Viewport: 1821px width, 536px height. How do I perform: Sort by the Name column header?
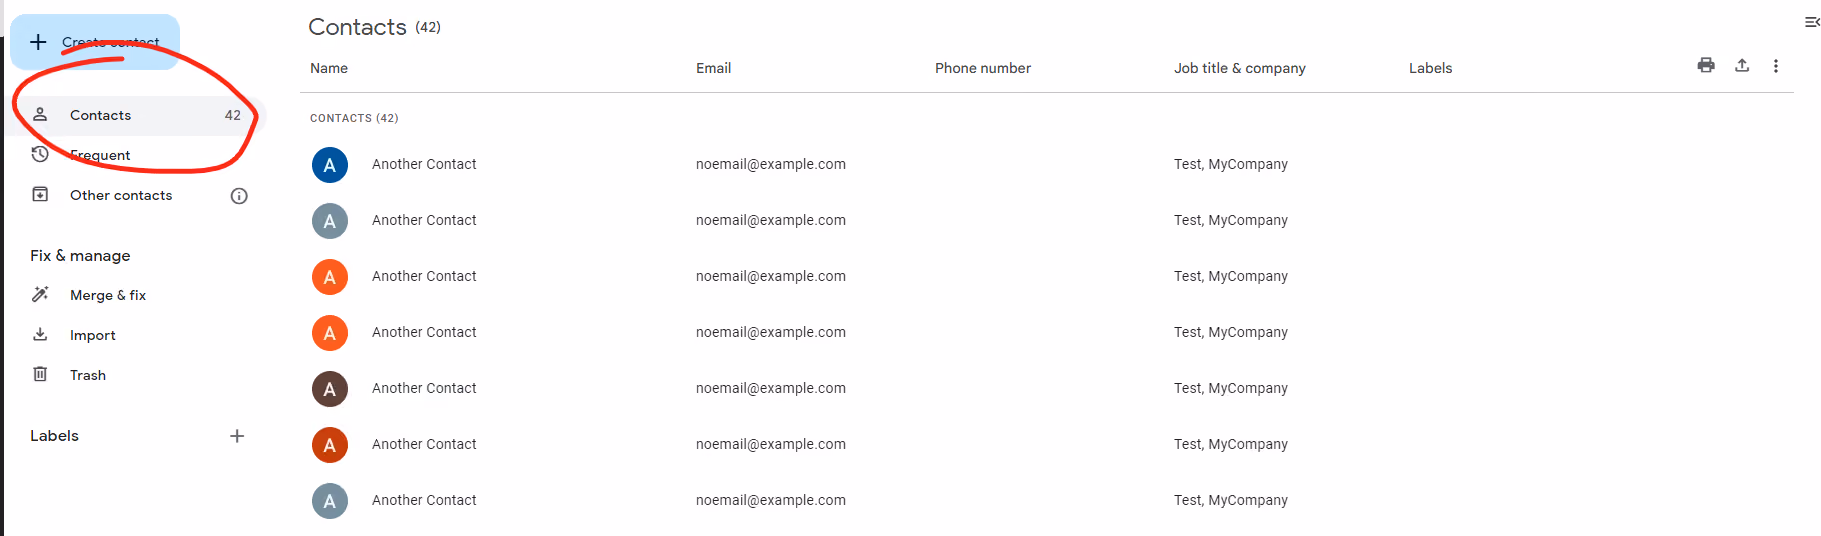pos(329,68)
